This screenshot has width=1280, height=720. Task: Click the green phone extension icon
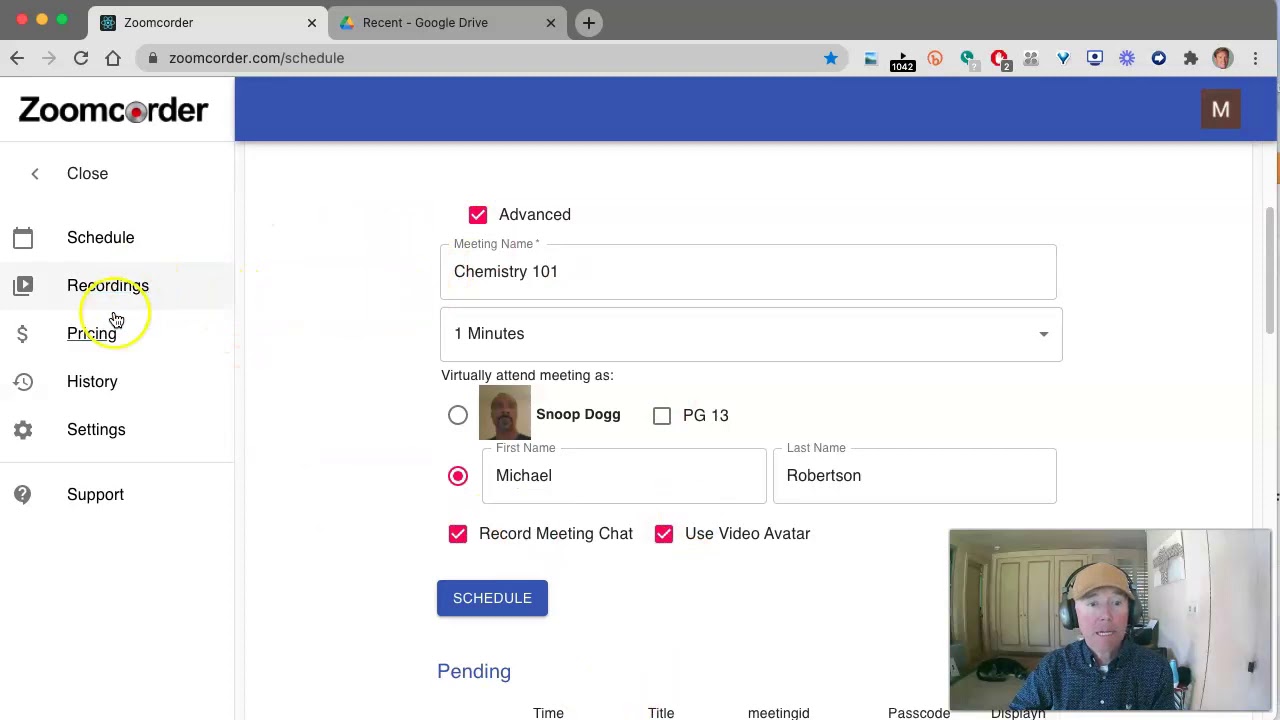(967, 58)
